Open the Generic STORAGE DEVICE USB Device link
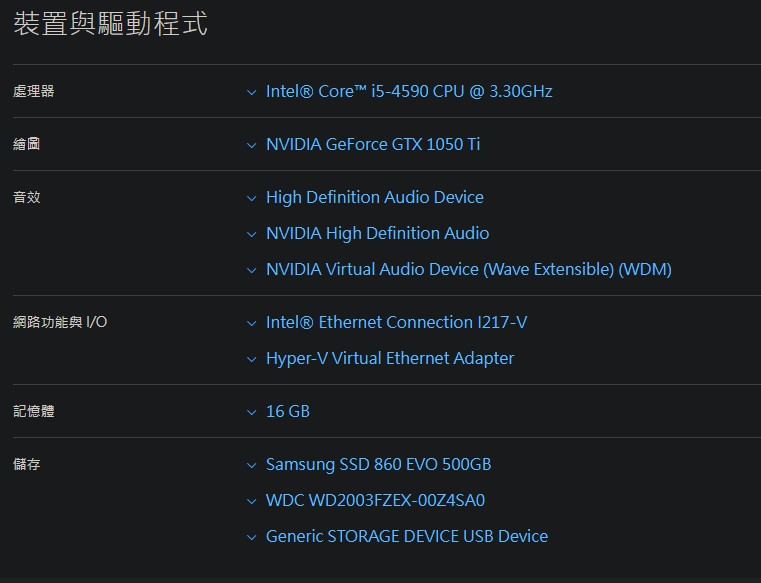 (x=407, y=536)
